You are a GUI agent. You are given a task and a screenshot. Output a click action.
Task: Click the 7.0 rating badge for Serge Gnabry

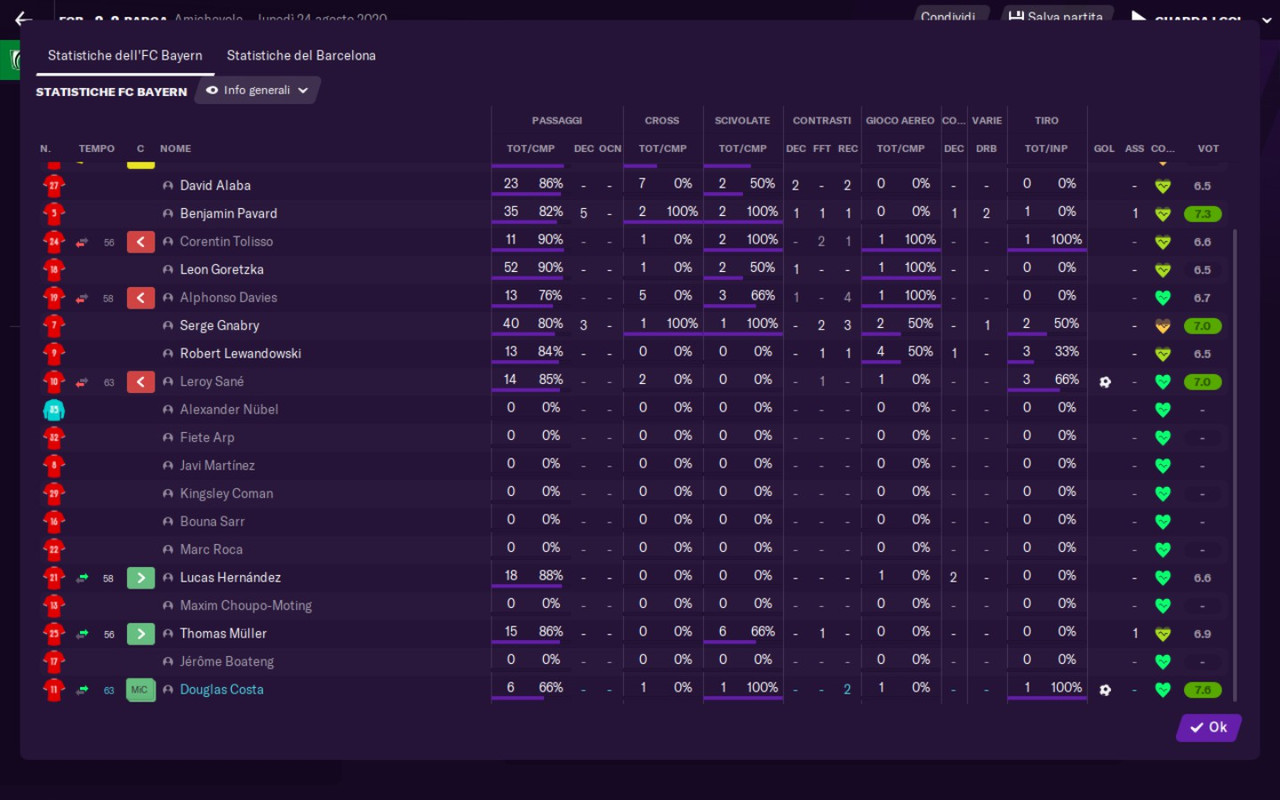coord(1202,326)
